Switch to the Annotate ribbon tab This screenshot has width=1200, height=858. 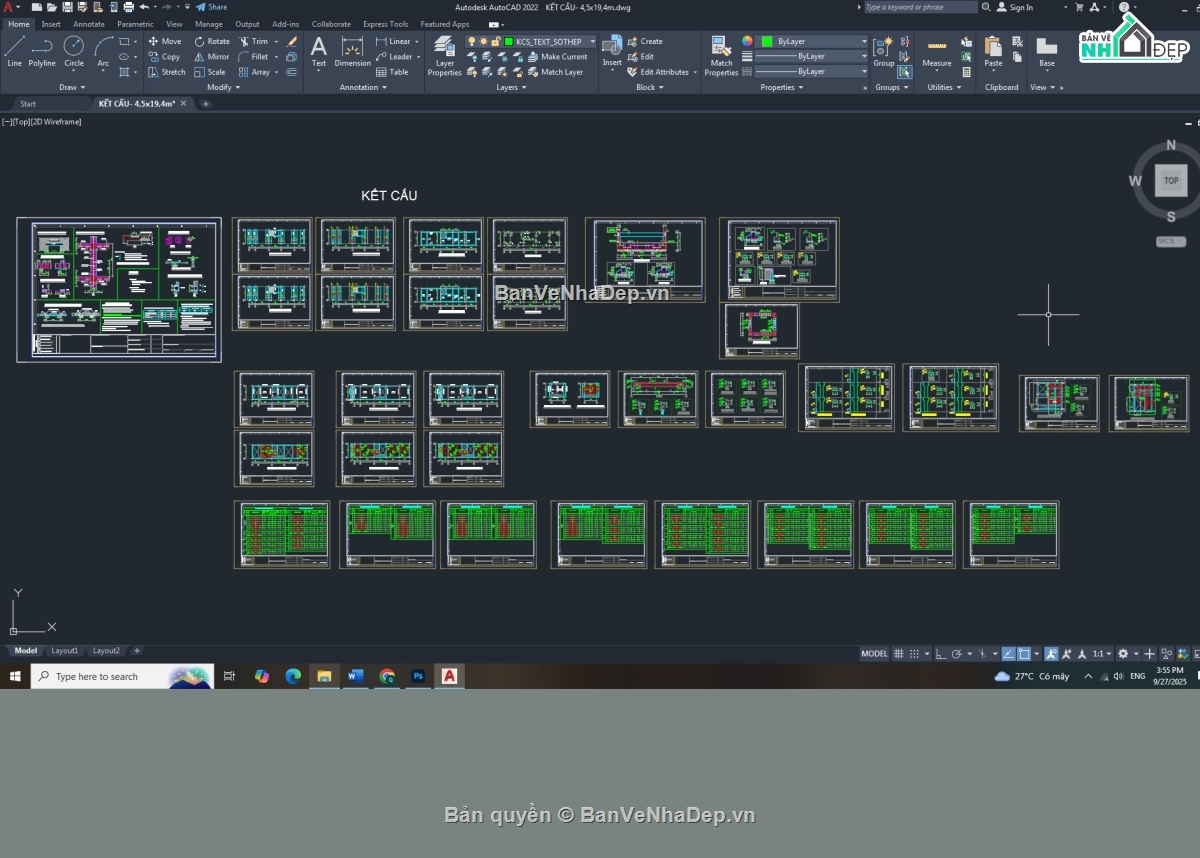89,24
